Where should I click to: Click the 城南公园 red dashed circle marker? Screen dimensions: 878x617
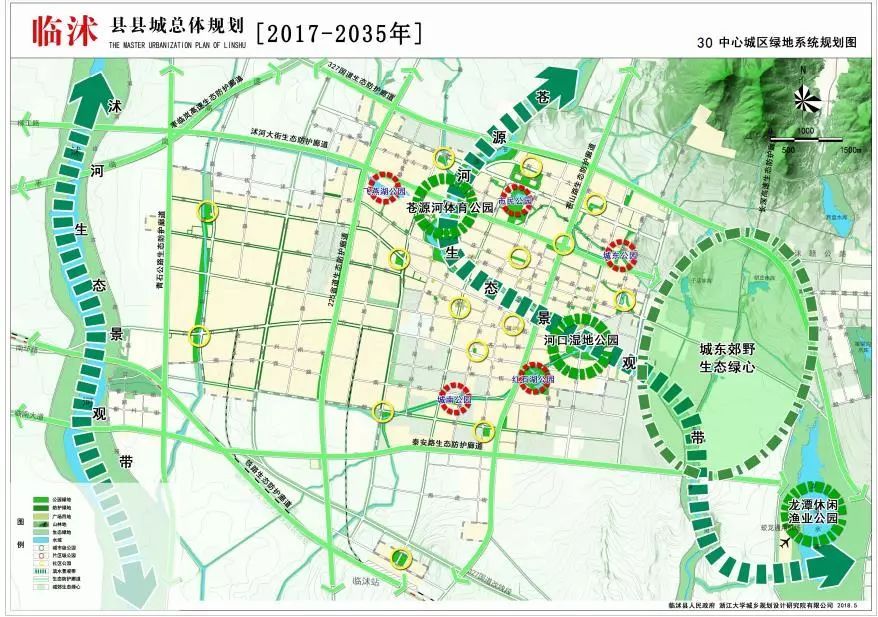(x=454, y=399)
